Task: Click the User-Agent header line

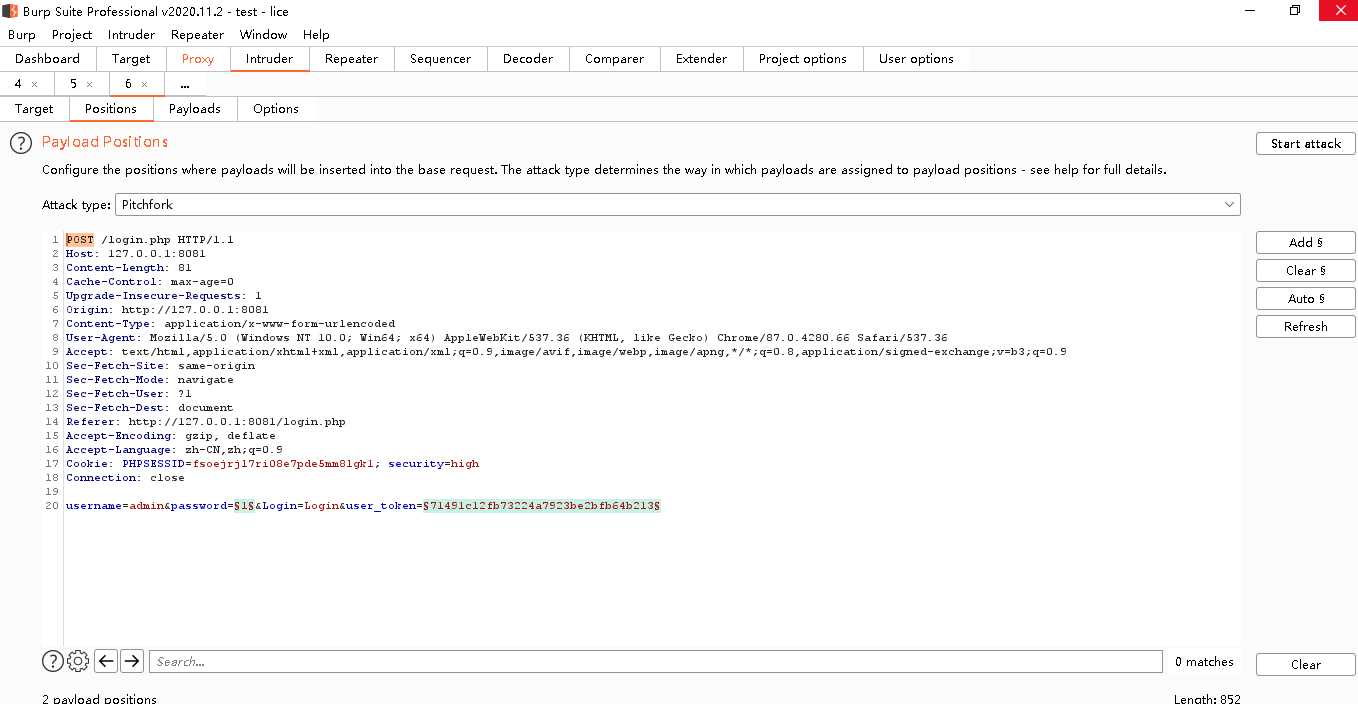Action: pos(507,338)
